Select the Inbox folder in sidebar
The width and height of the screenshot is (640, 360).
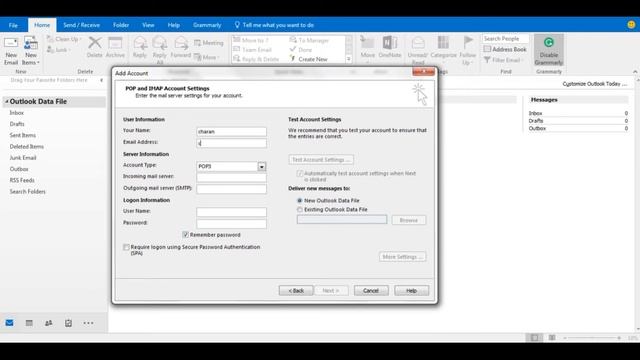tap(17, 113)
